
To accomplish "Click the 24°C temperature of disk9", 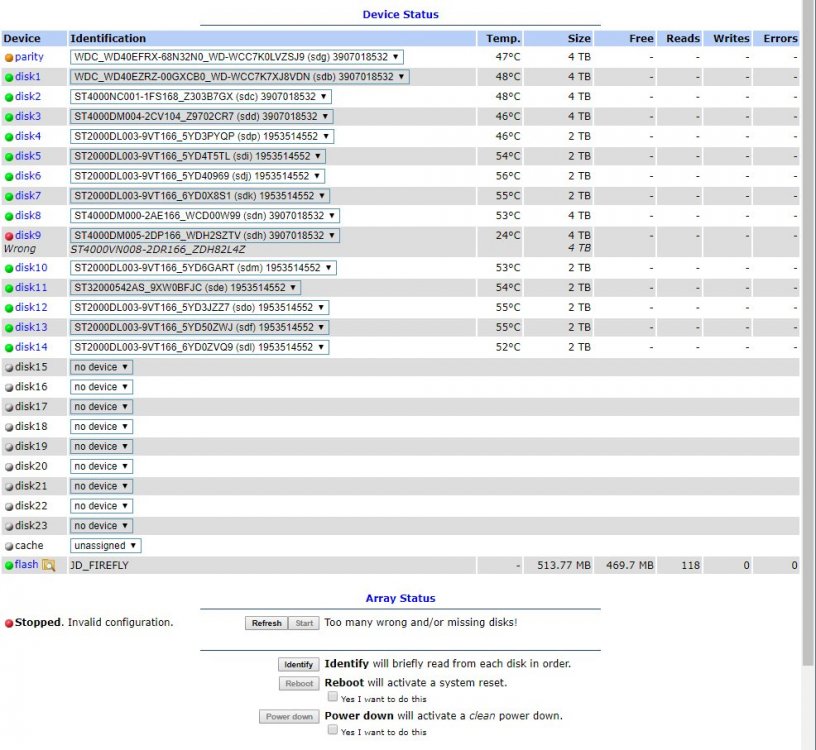I will [x=507, y=235].
